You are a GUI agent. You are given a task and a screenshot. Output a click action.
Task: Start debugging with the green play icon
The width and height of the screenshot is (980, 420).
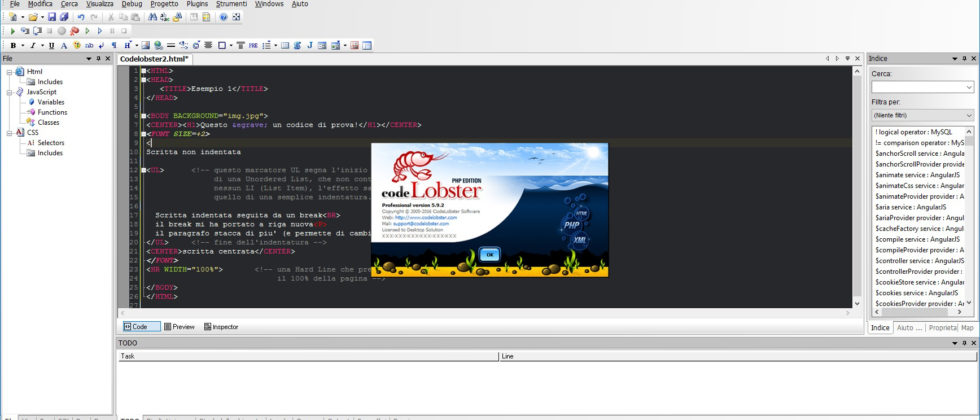12,31
